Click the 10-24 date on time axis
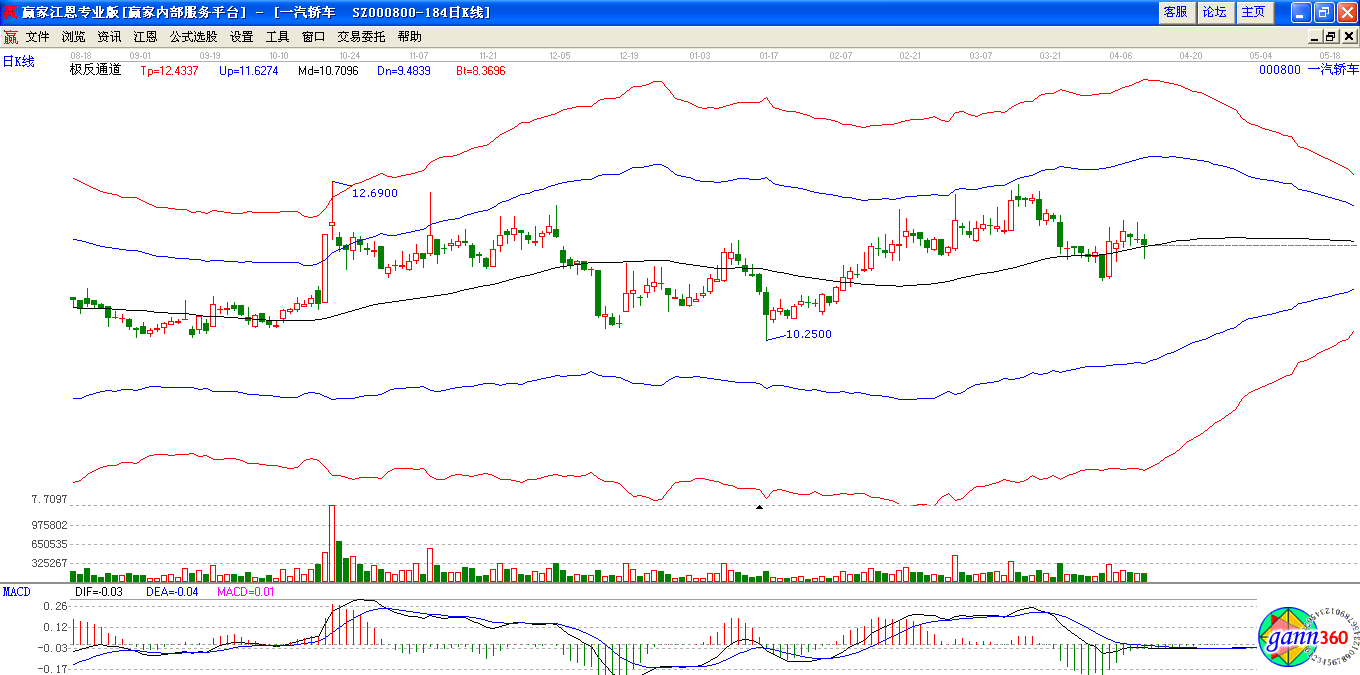The image size is (1360, 675). click(350, 55)
